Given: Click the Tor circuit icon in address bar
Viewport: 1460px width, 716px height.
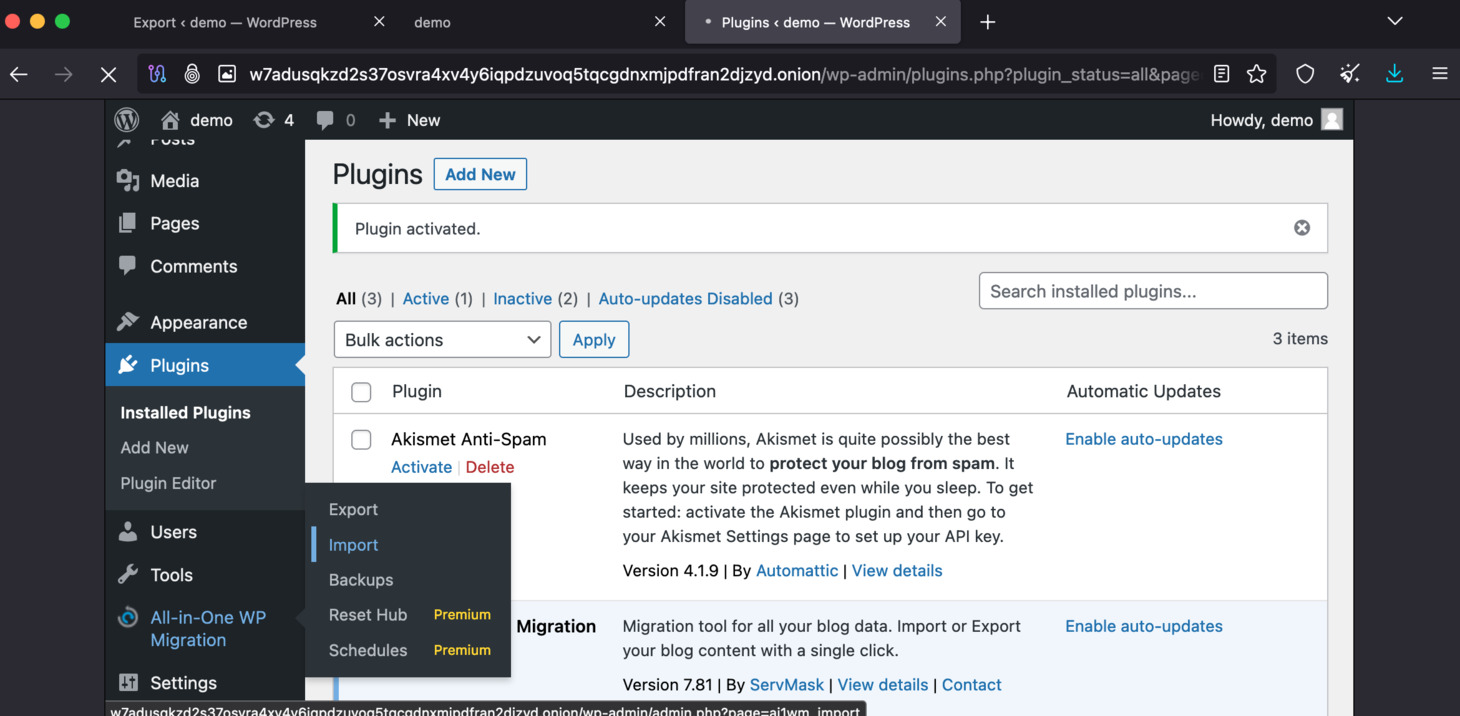Looking at the screenshot, I should (x=157, y=74).
